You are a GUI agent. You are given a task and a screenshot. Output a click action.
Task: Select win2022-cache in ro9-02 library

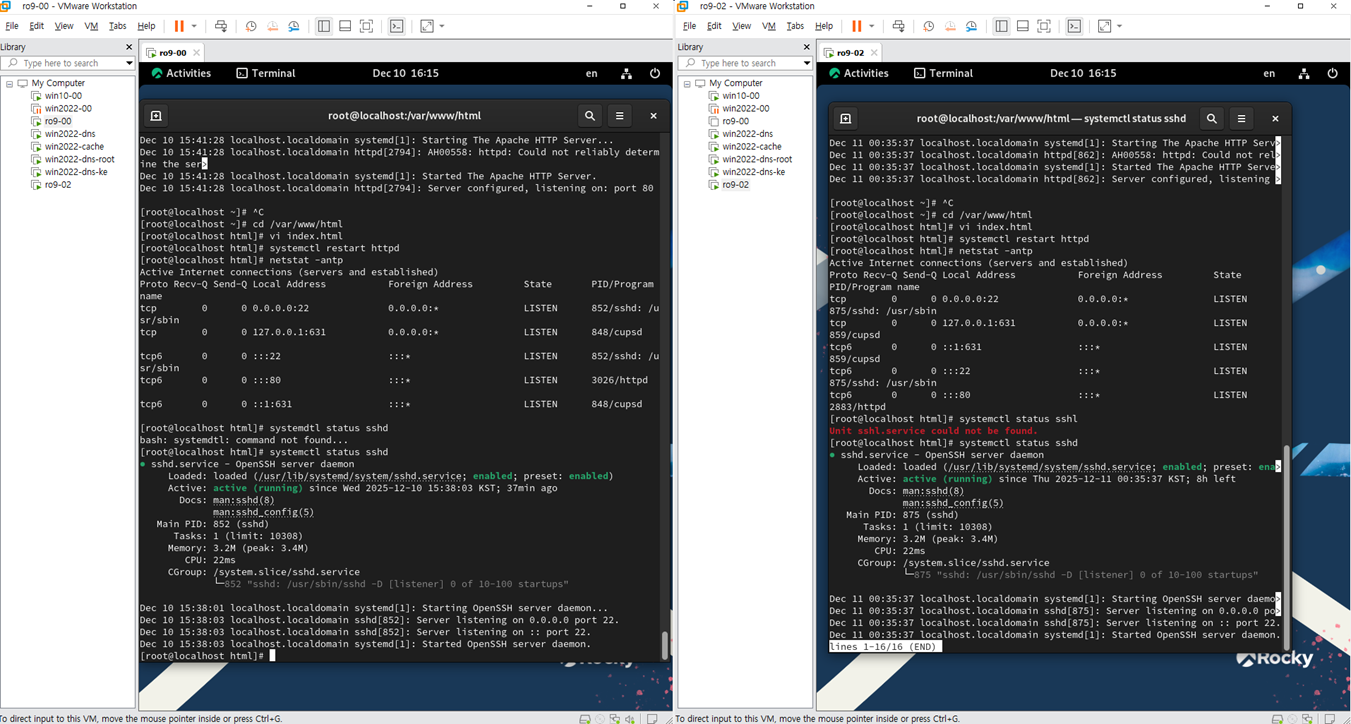click(x=751, y=146)
